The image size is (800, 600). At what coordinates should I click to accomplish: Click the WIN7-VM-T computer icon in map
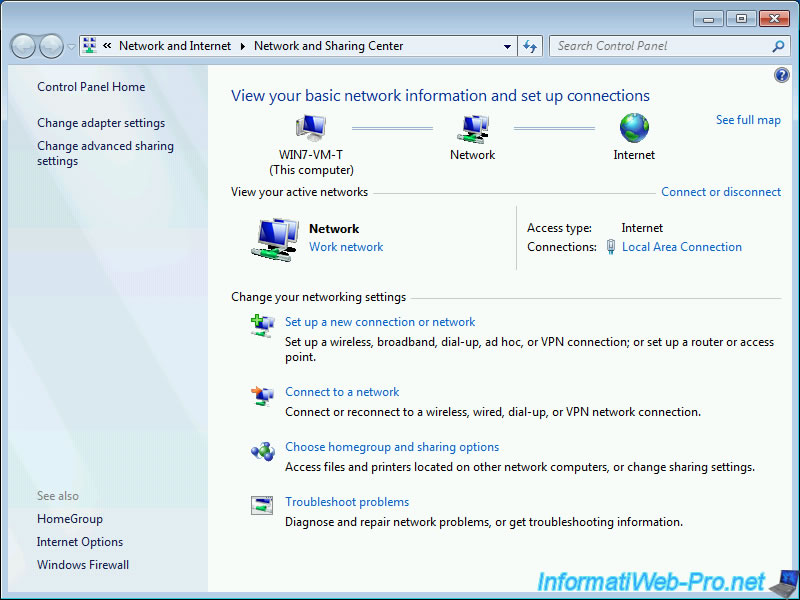tap(311, 128)
